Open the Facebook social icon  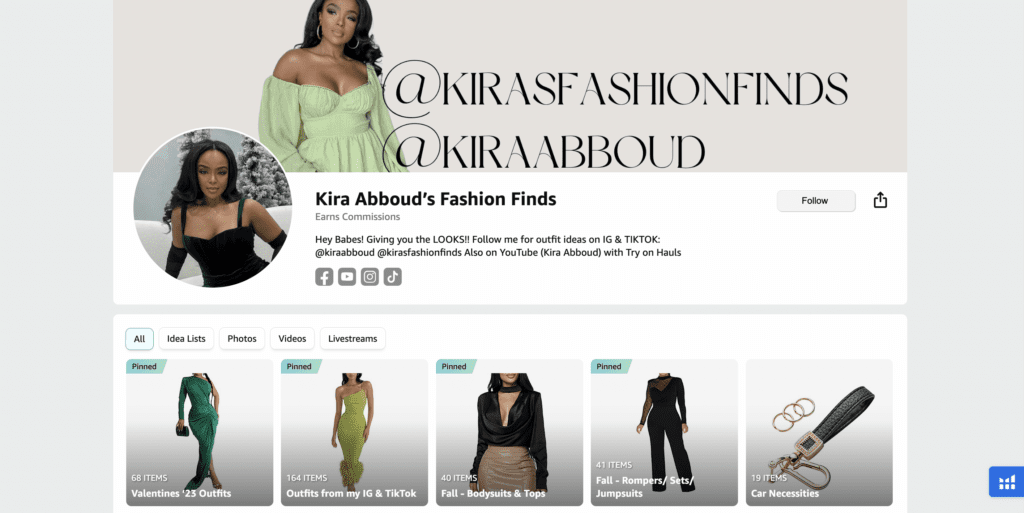coord(324,277)
